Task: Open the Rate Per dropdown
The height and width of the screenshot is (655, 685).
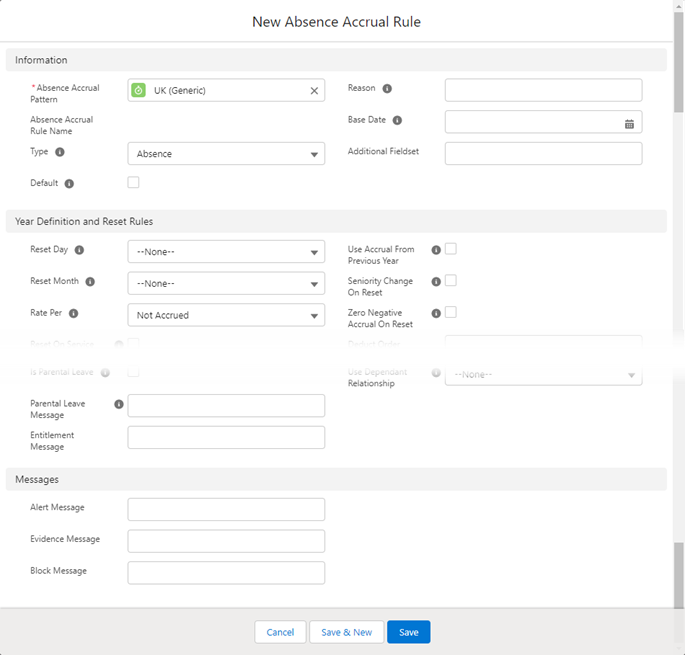Action: [x=226, y=316]
